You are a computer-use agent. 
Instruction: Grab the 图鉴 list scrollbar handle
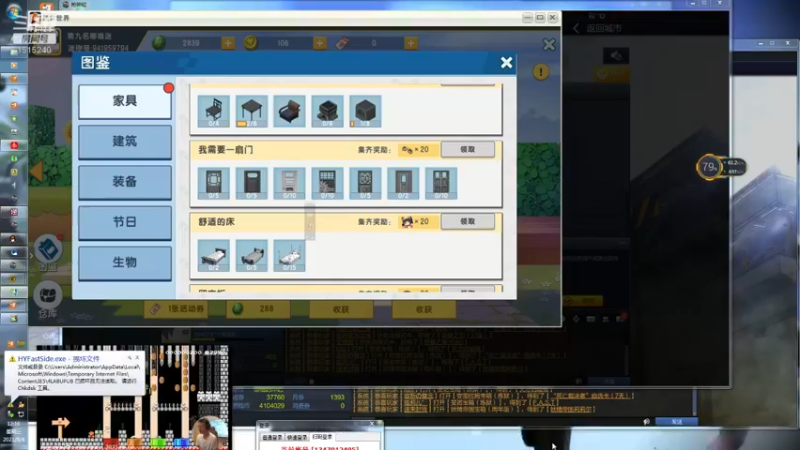(310, 221)
